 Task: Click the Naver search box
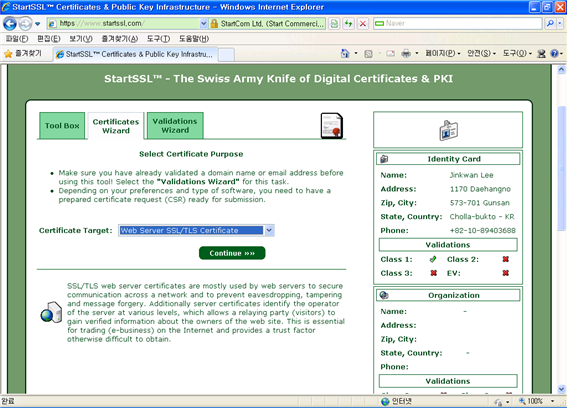point(457,24)
